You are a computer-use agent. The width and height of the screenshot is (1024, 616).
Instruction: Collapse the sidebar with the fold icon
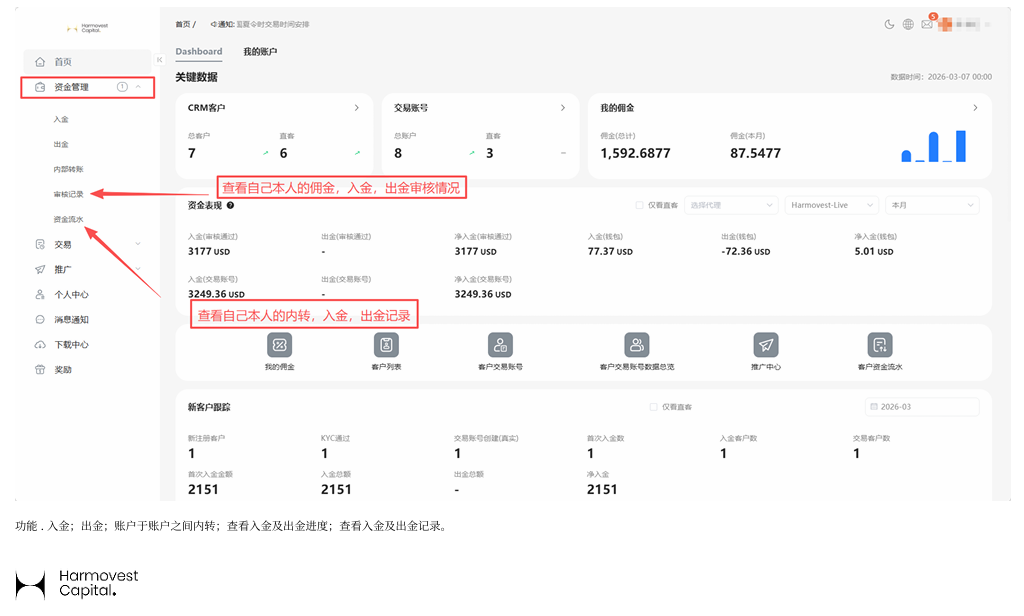coord(159,59)
